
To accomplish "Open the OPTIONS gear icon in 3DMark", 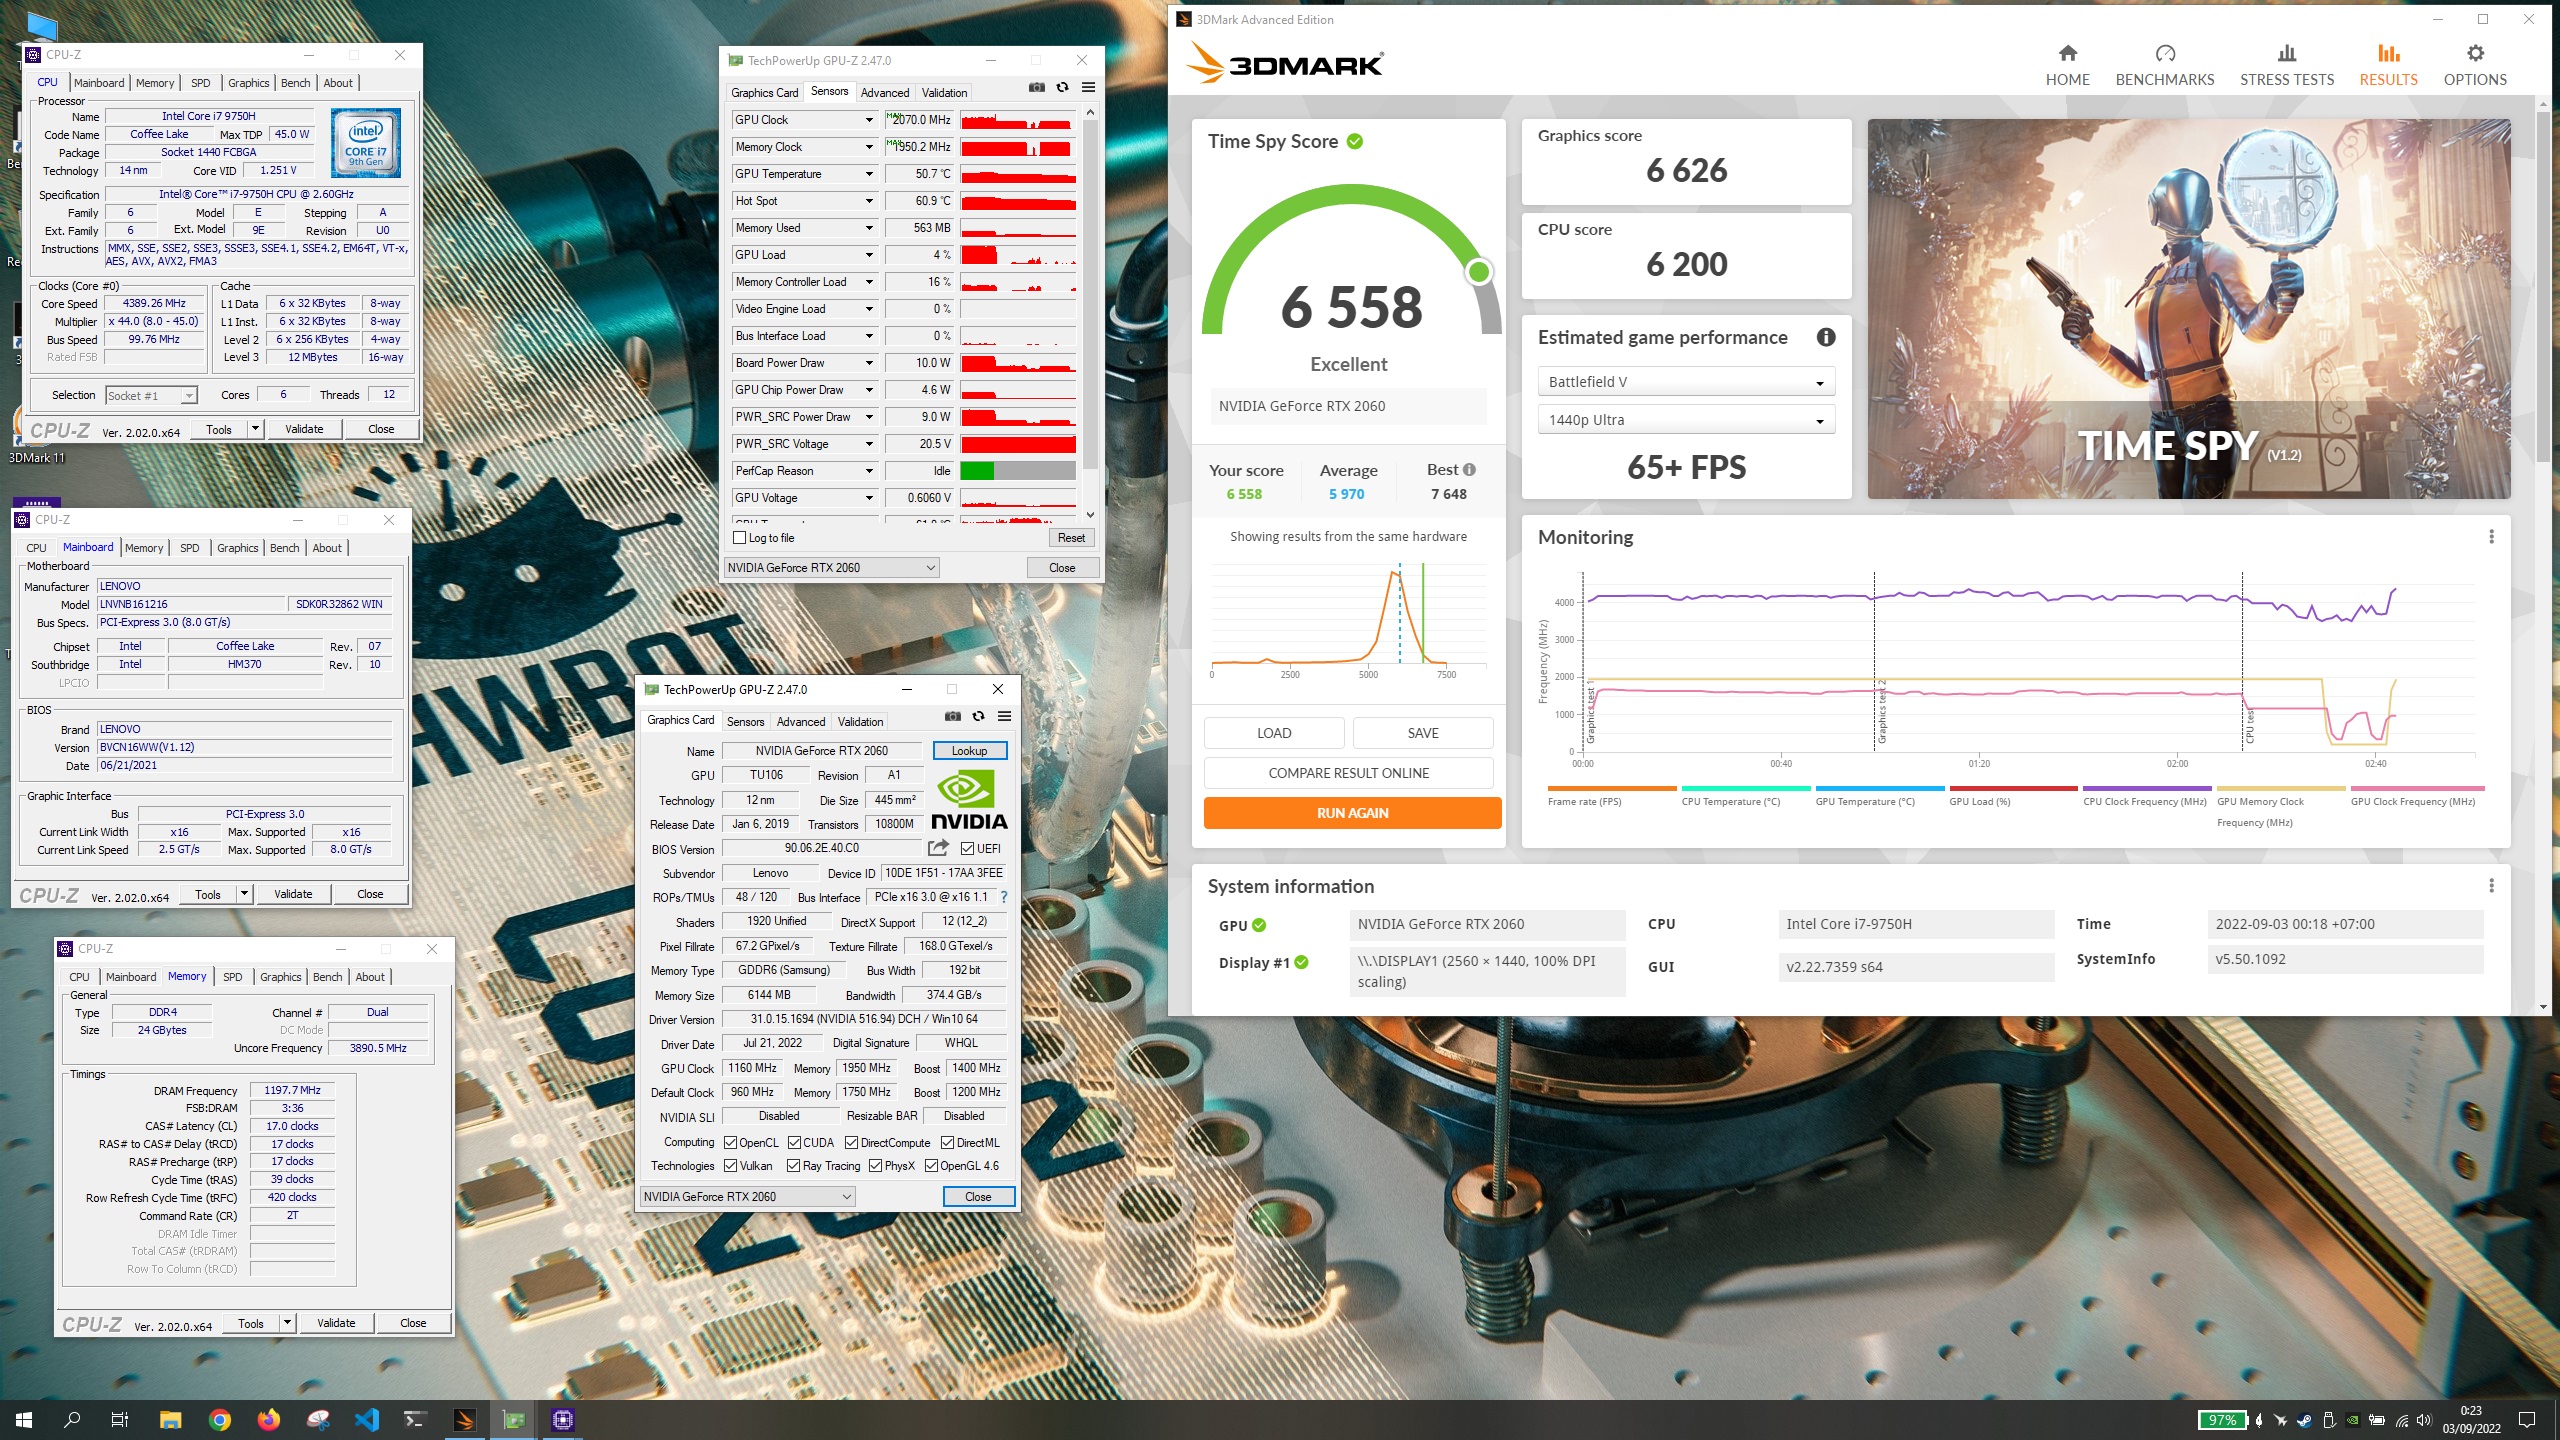I will click(2475, 53).
